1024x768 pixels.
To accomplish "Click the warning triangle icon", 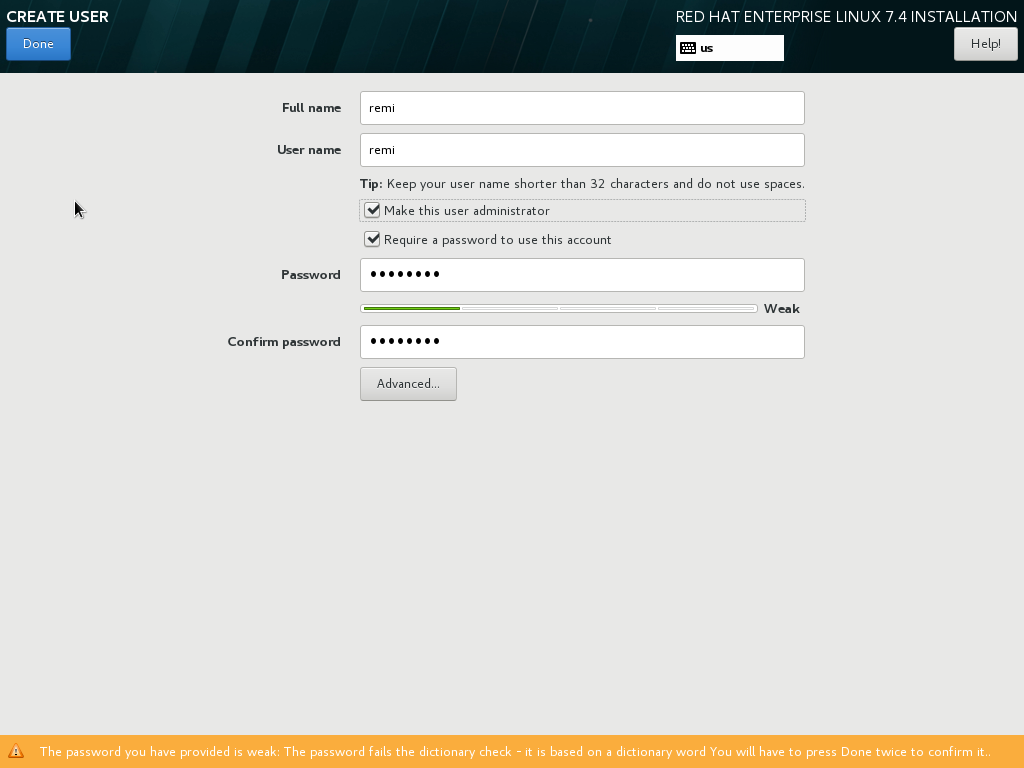I will point(16,752).
